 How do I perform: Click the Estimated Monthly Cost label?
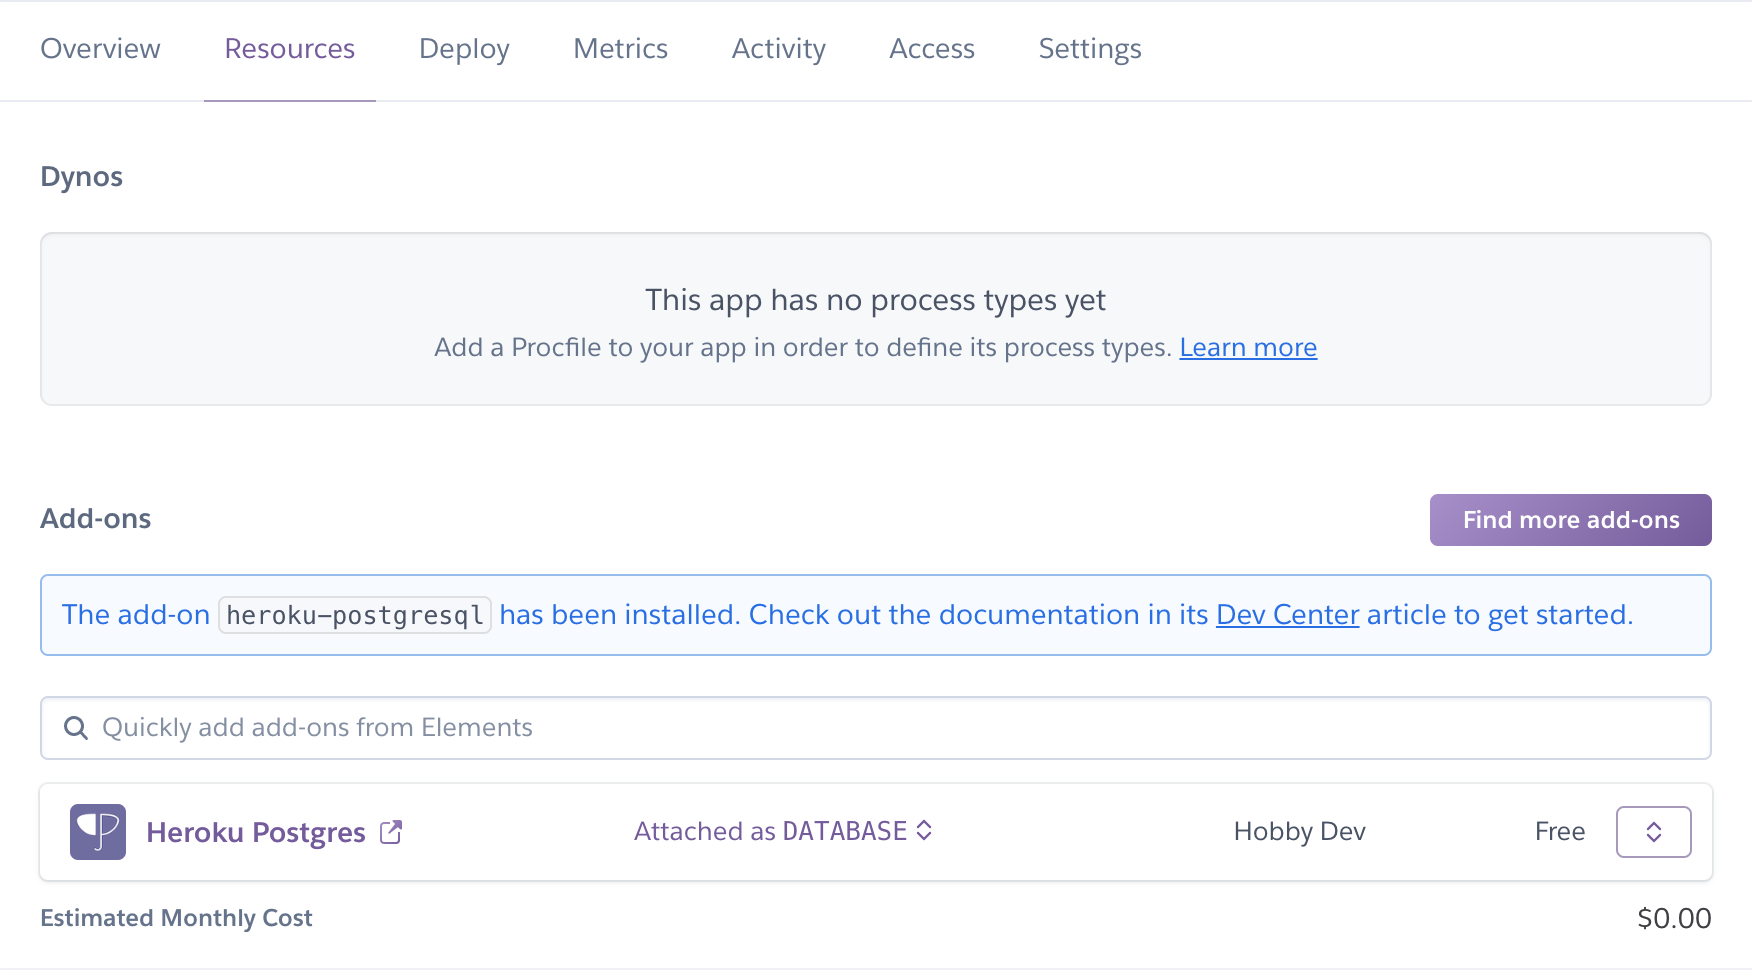[x=176, y=918]
